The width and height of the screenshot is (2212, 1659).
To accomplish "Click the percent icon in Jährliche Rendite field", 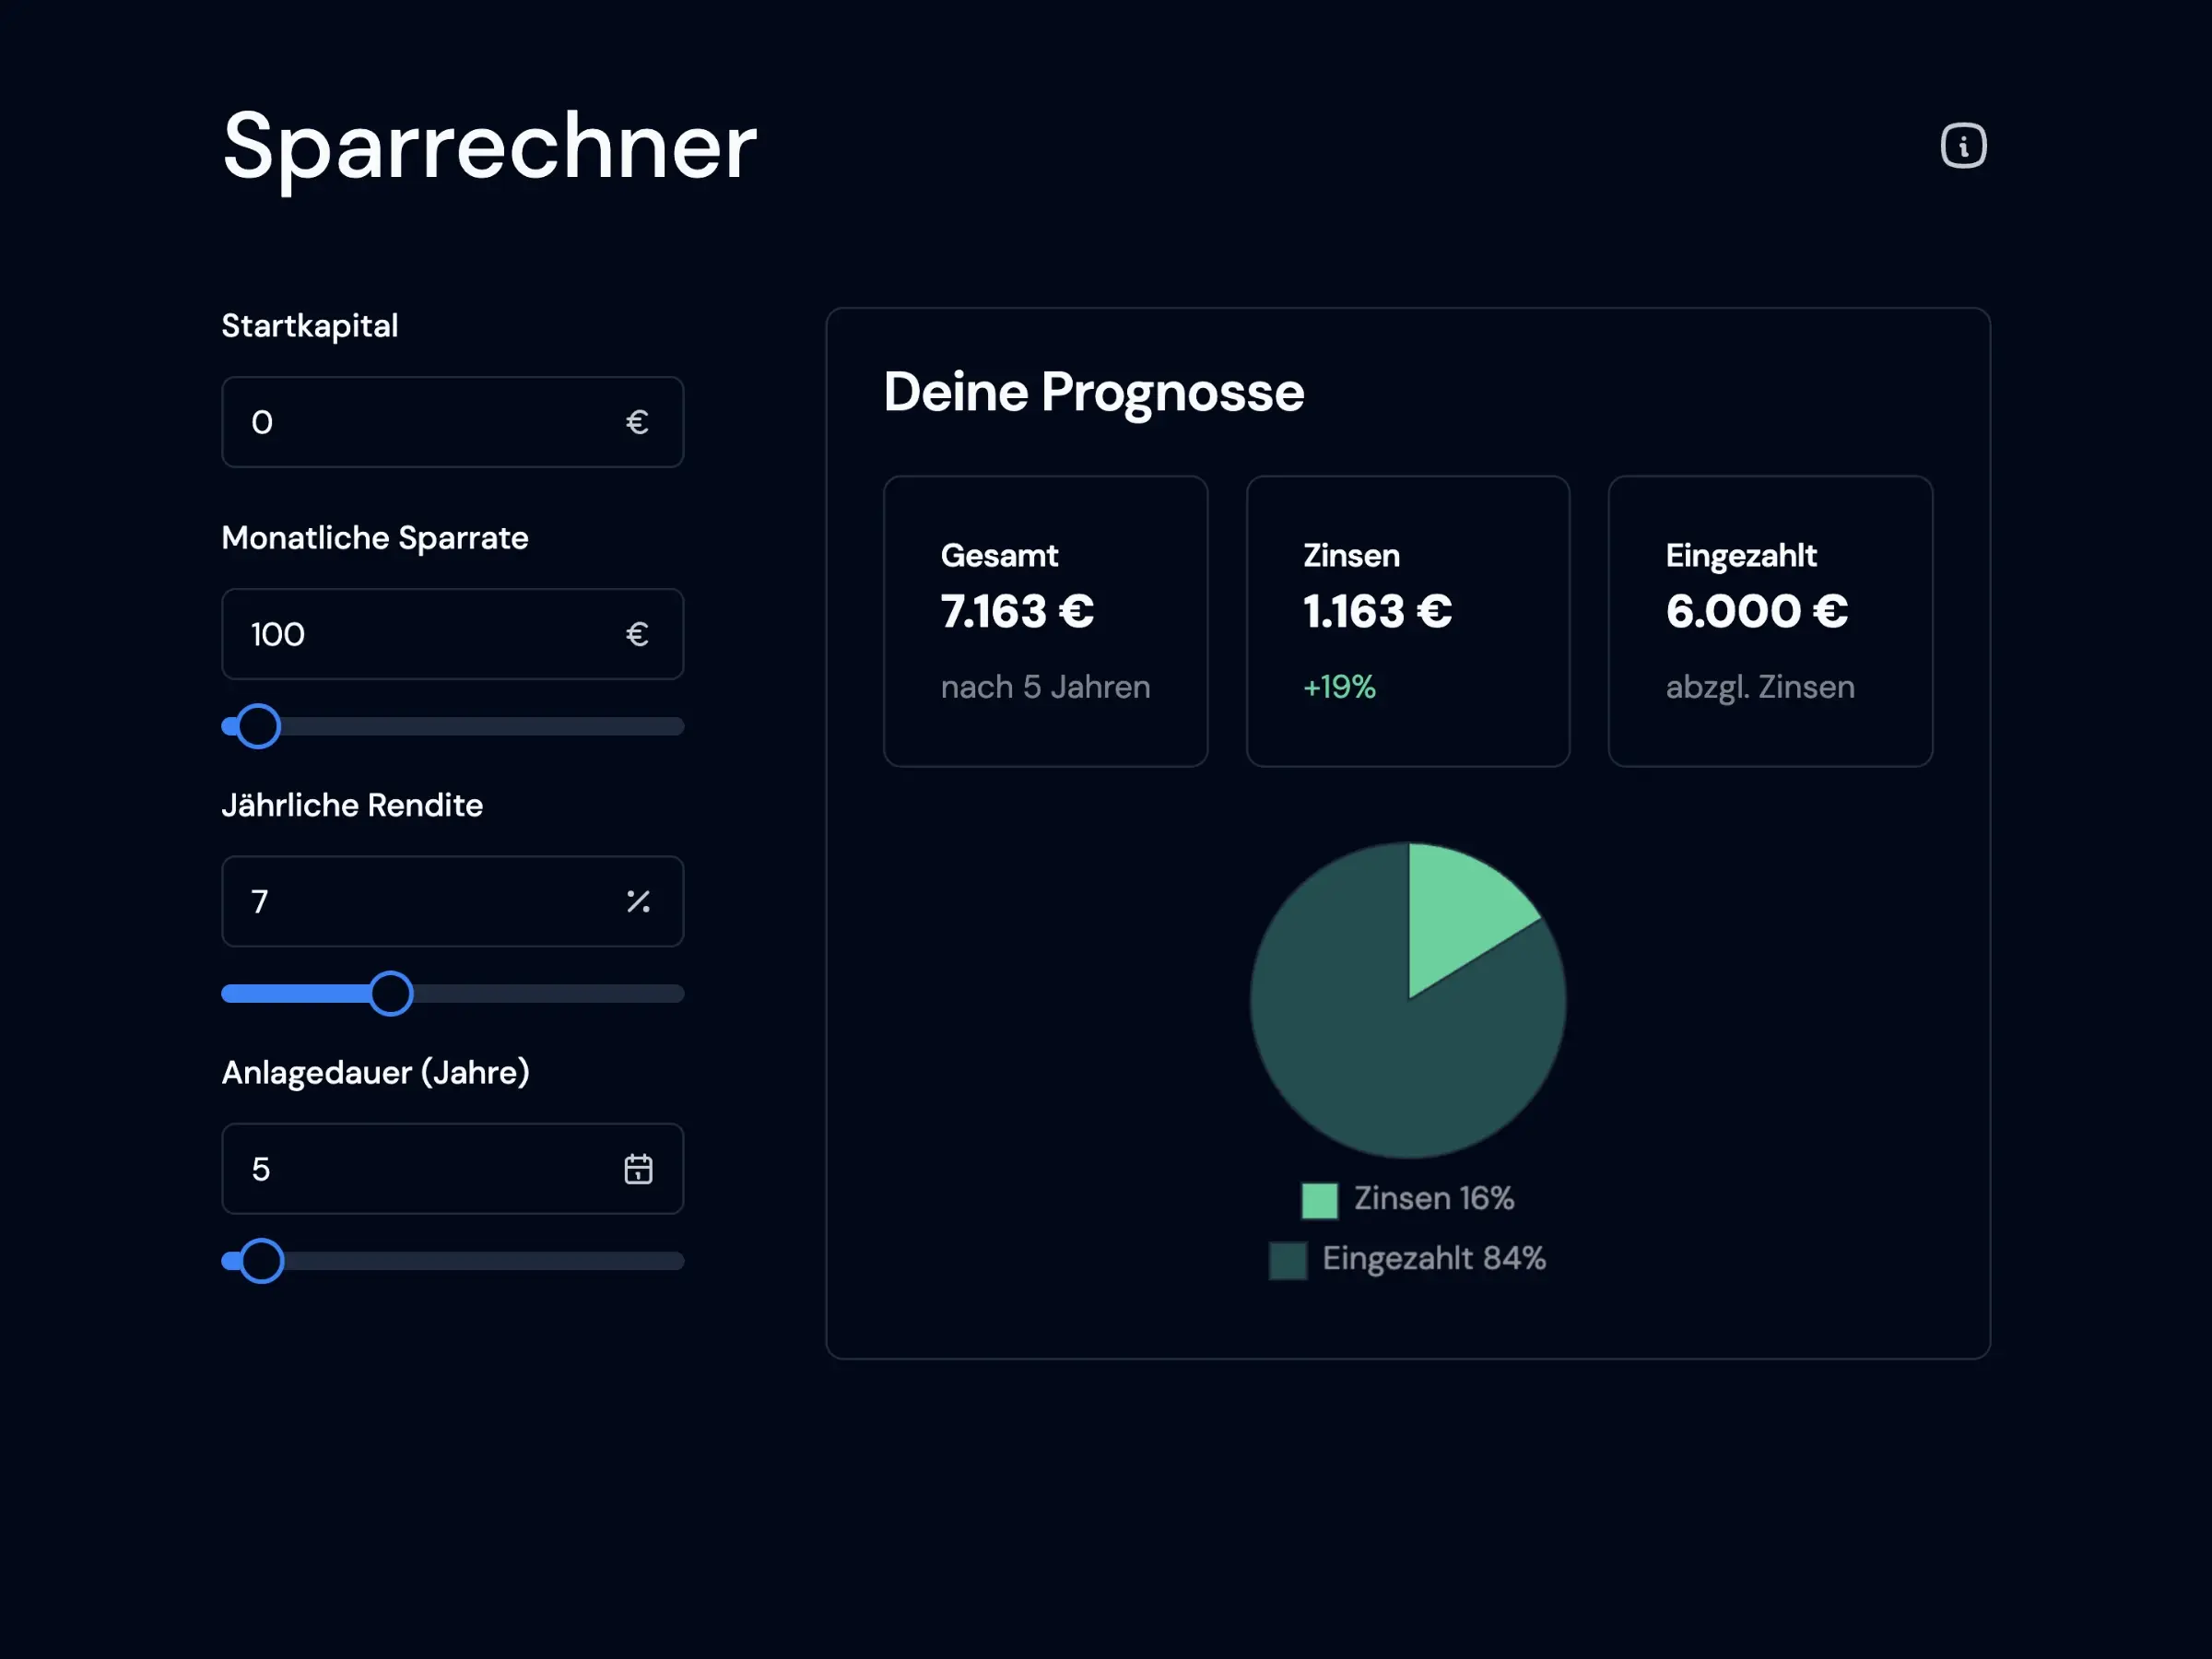I will pyautogui.click(x=638, y=901).
